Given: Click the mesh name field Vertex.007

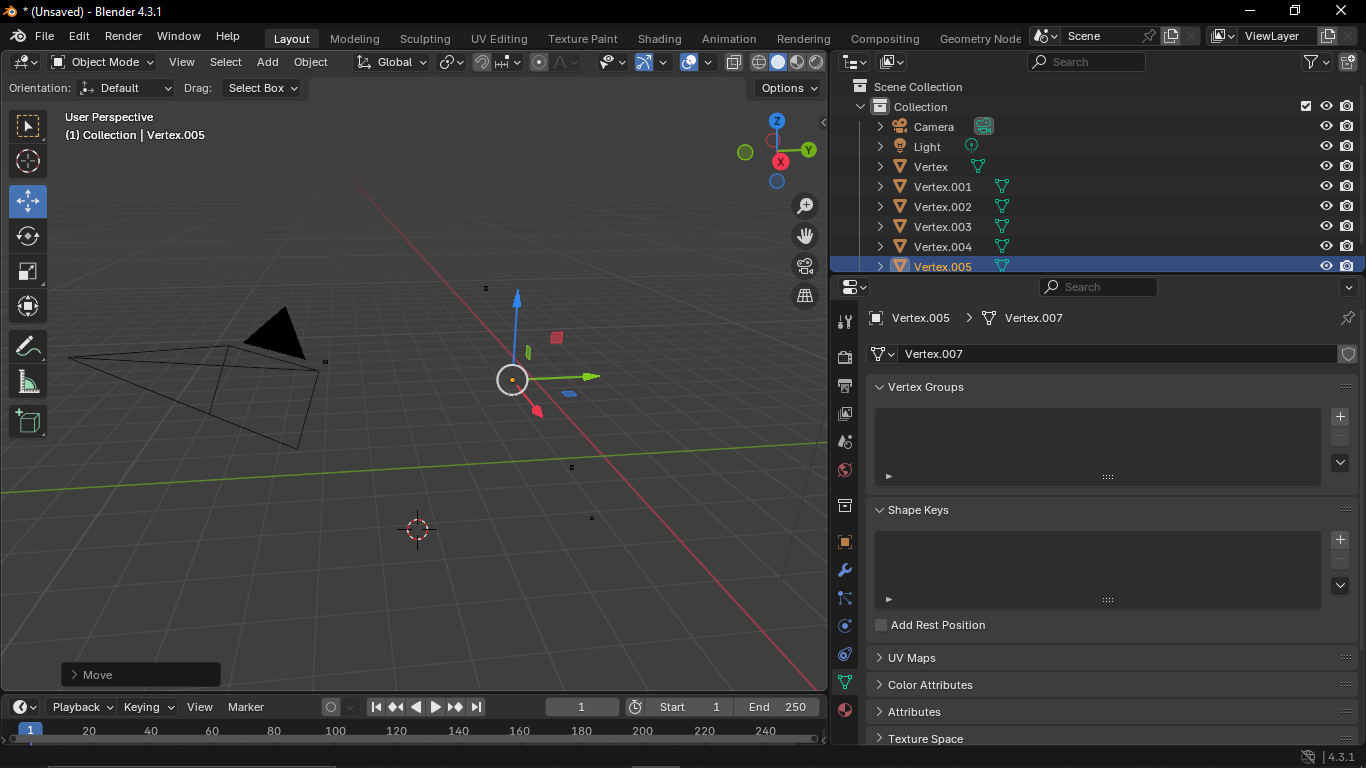Looking at the screenshot, I should (1117, 354).
